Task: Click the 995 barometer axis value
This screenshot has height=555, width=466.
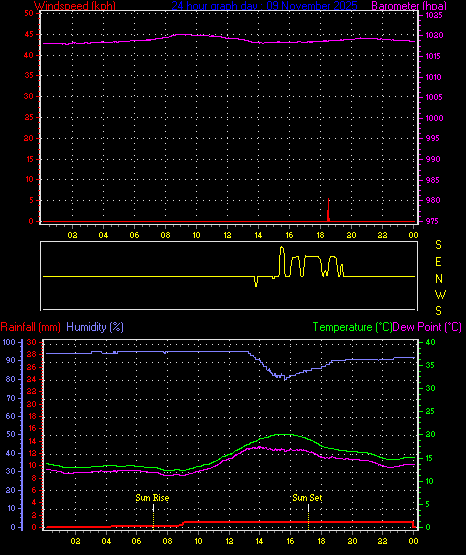Action: [x=433, y=138]
